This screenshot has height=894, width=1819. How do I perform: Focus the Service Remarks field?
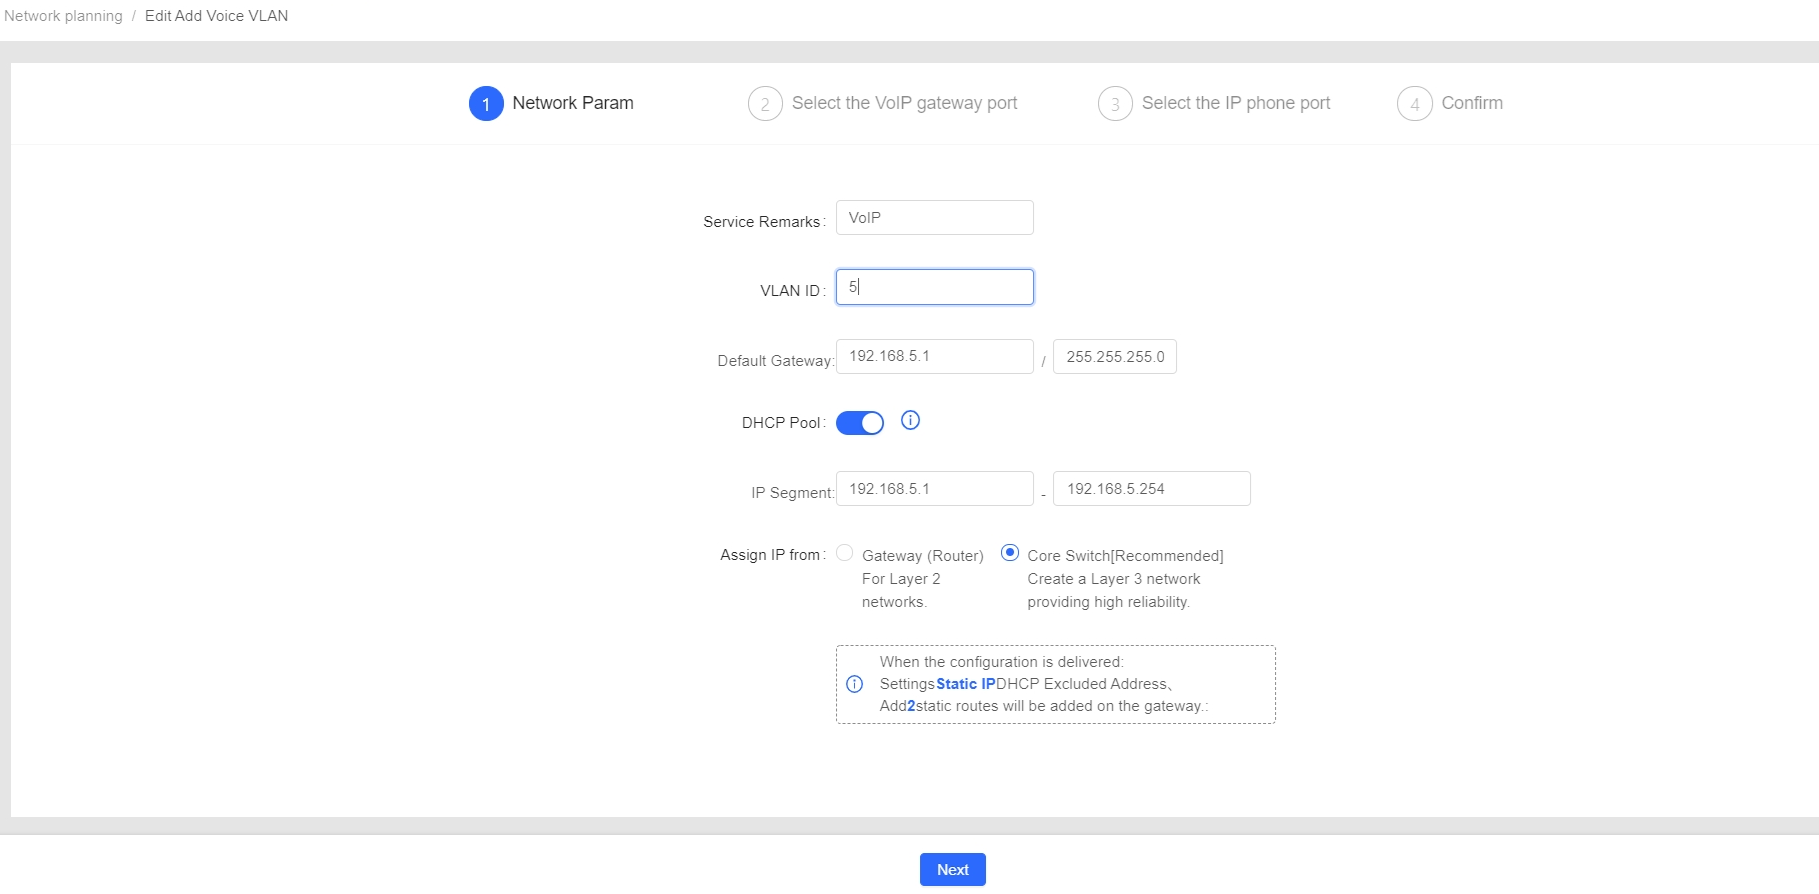pos(935,218)
